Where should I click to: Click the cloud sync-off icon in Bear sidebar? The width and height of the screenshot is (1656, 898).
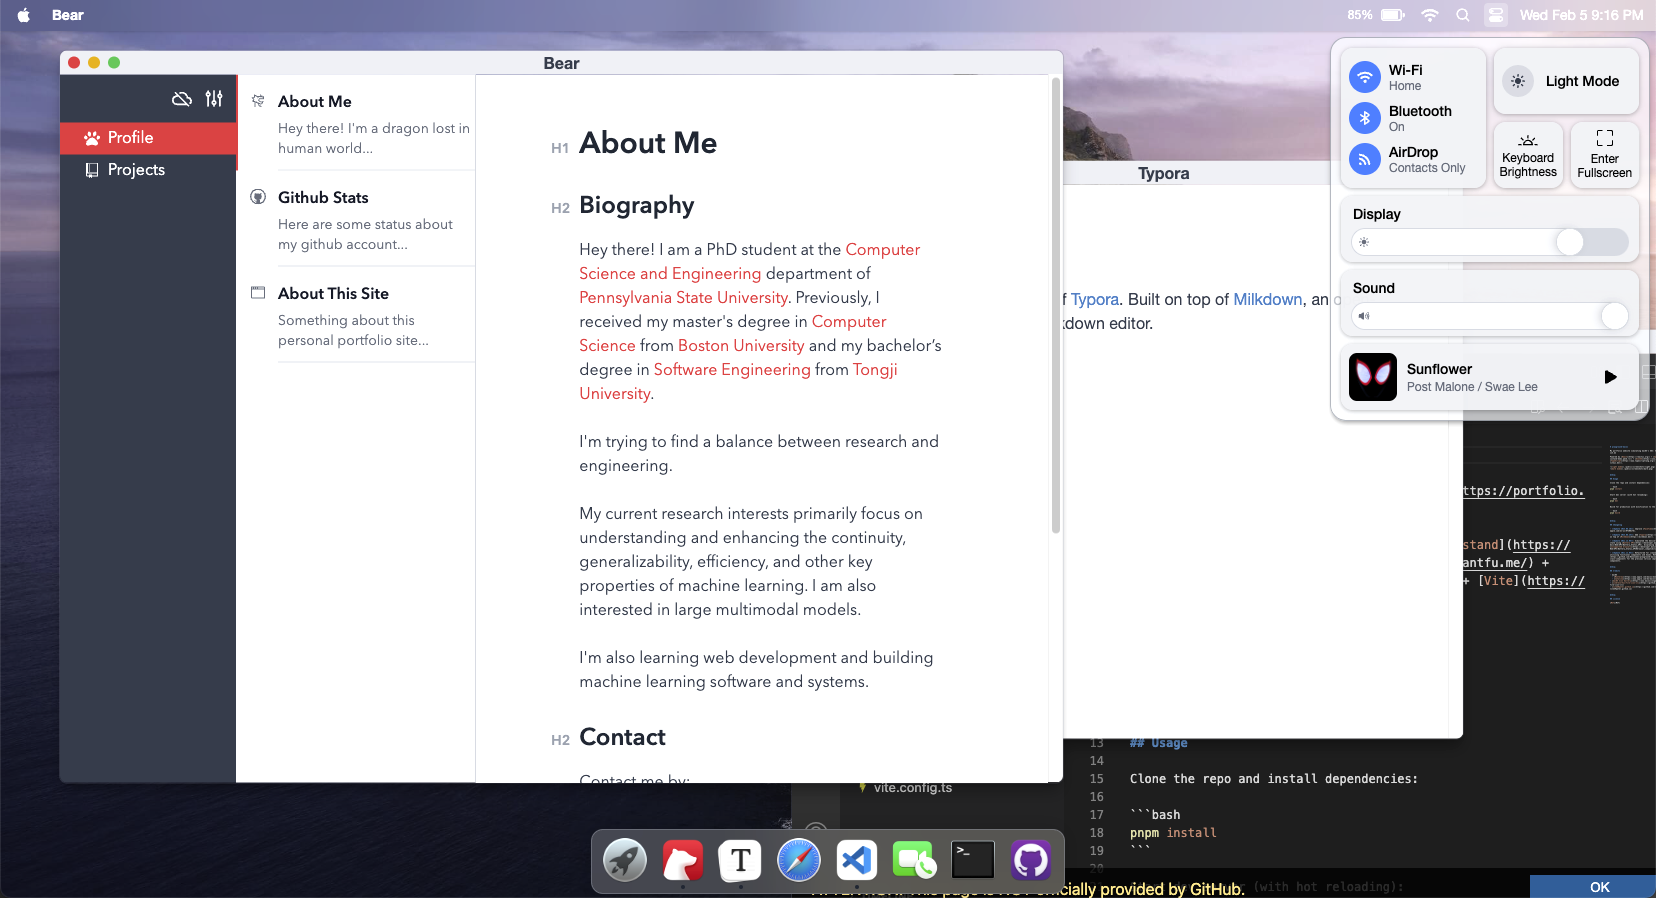(182, 99)
